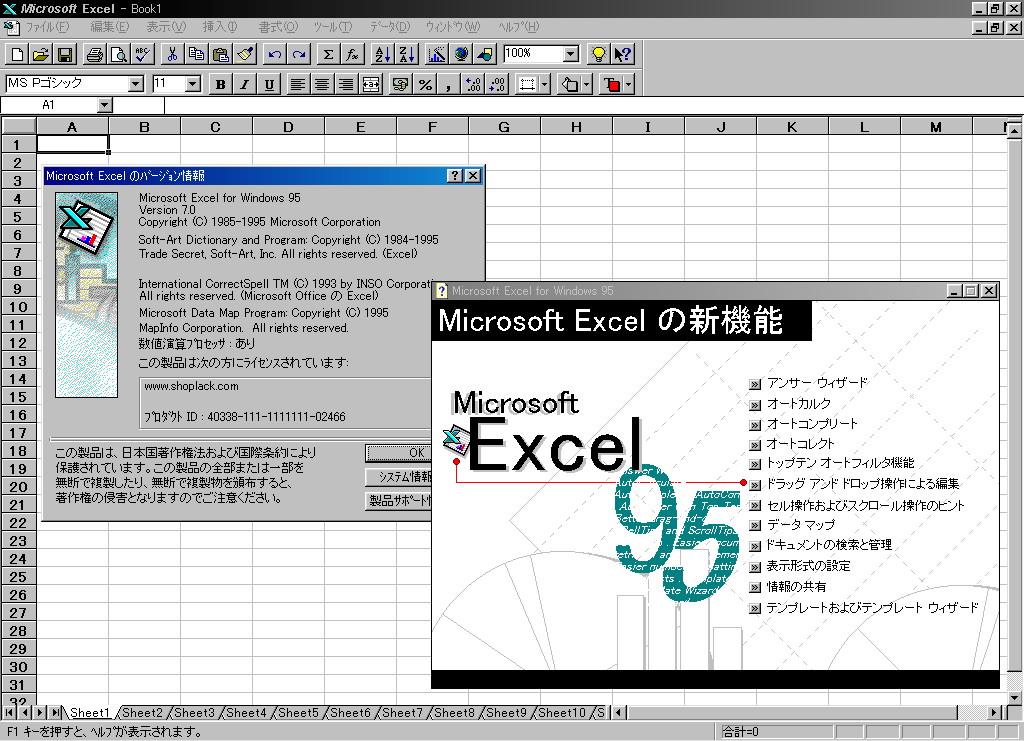
Task: Open Print Preview icon
Action: 119,54
